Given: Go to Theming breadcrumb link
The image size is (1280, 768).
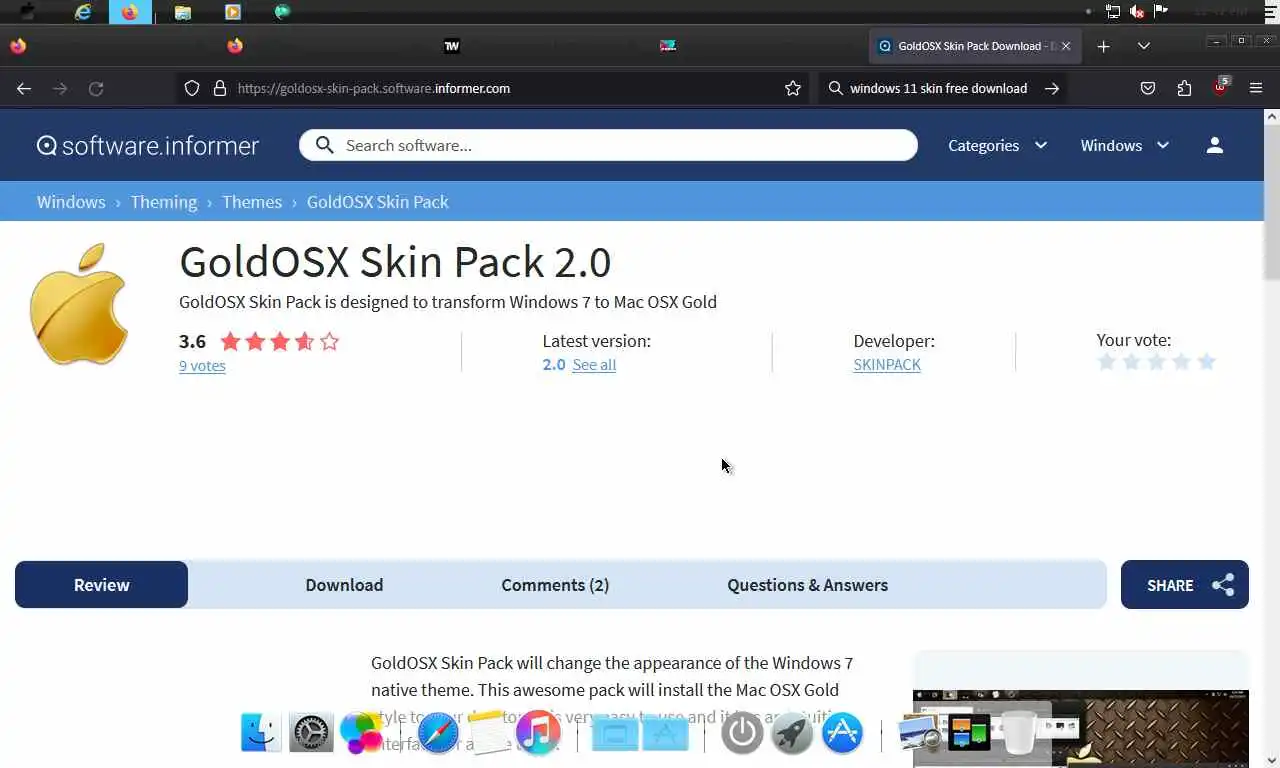Looking at the screenshot, I should pyautogui.click(x=164, y=202).
